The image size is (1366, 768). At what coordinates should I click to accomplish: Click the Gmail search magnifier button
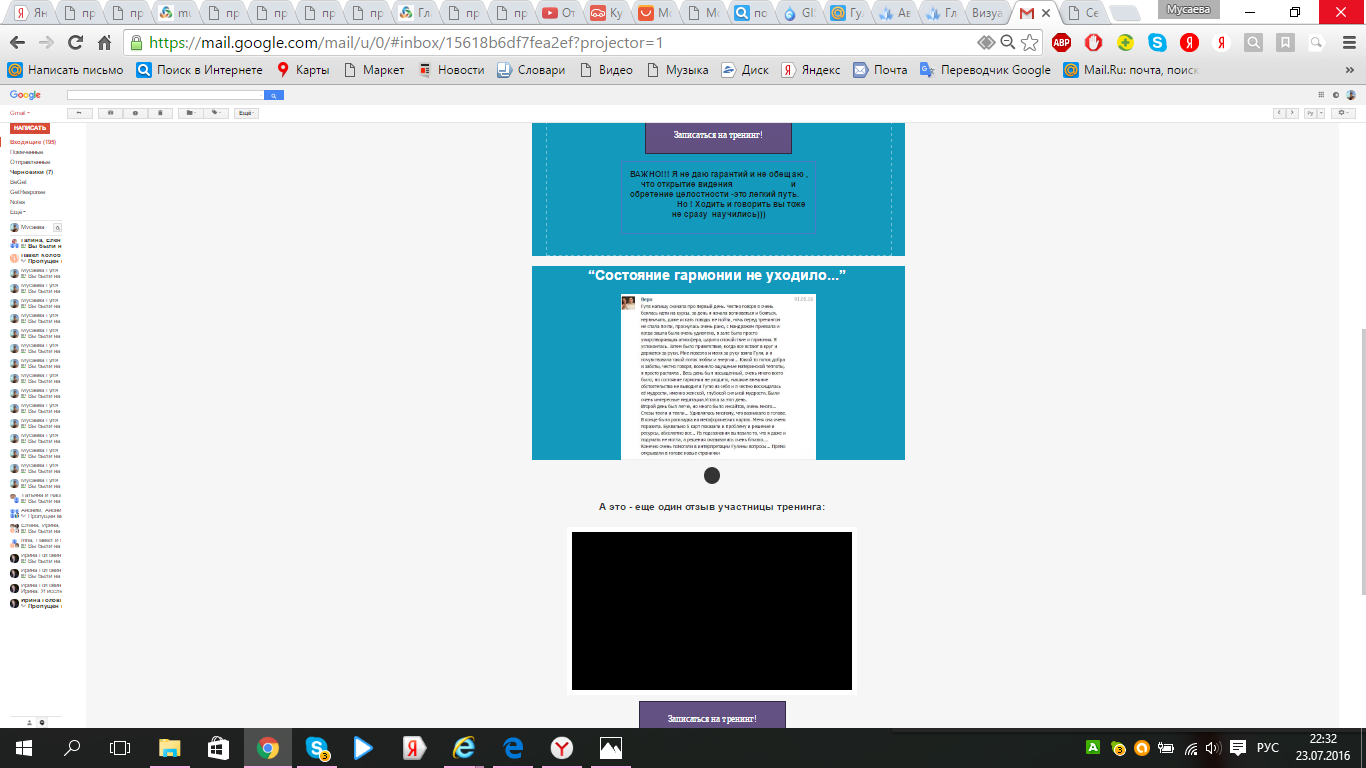click(x=275, y=95)
